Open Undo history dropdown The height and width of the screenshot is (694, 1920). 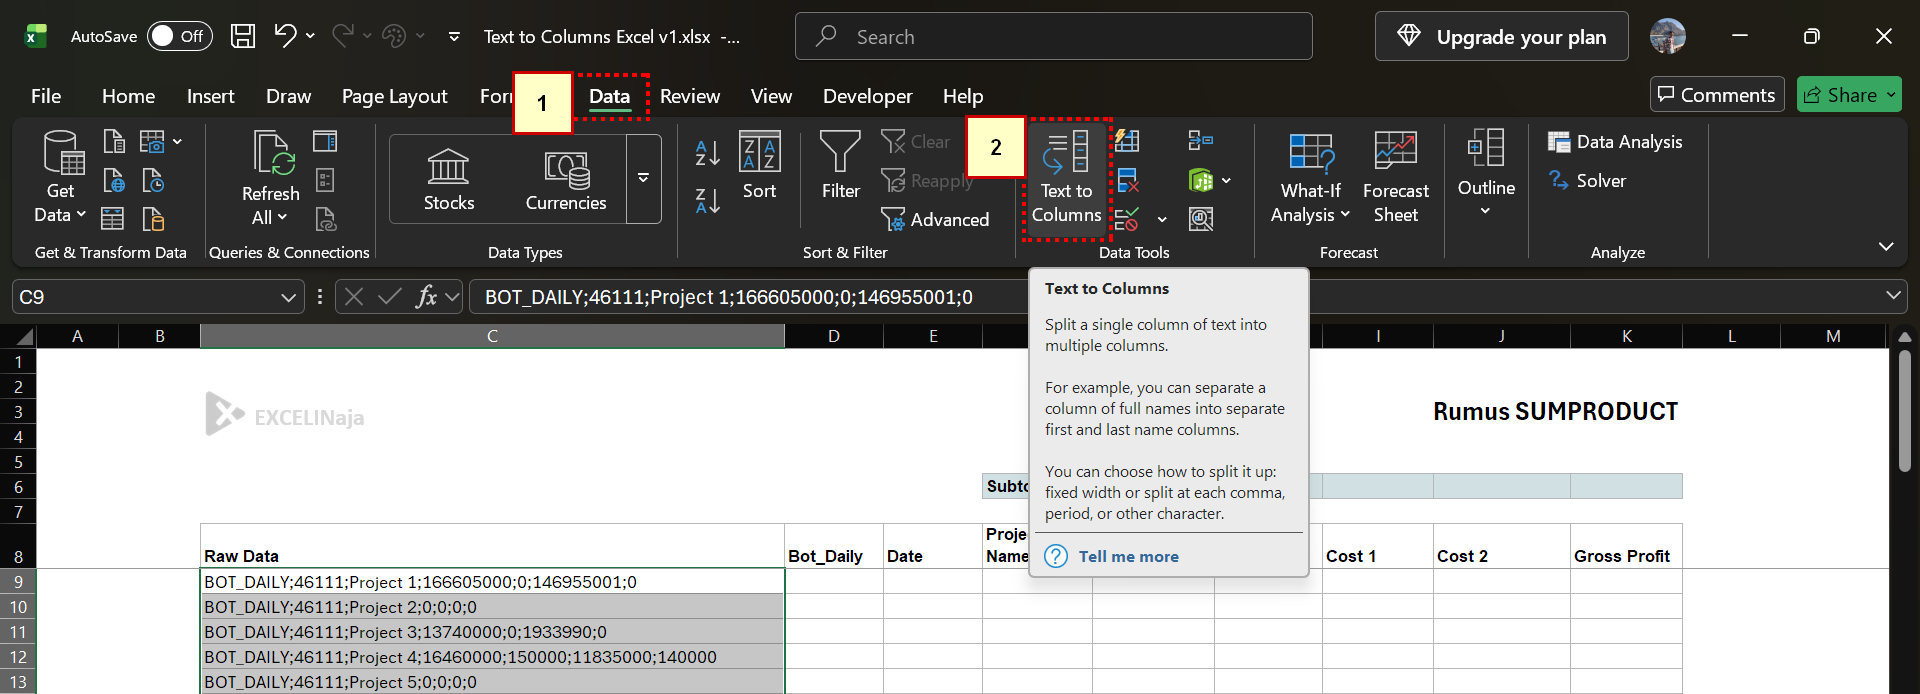pos(311,36)
